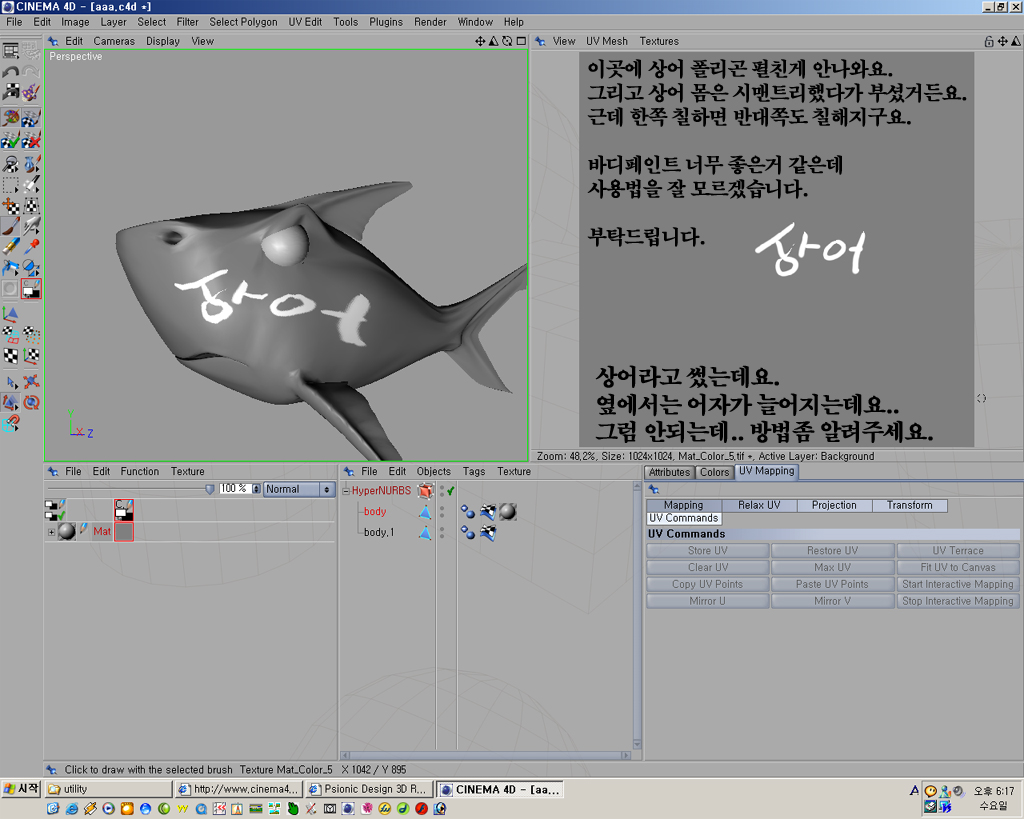Viewport: 1024px width, 819px height.
Task: Open the Select Polygon menu
Action: [x=237, y=22]
